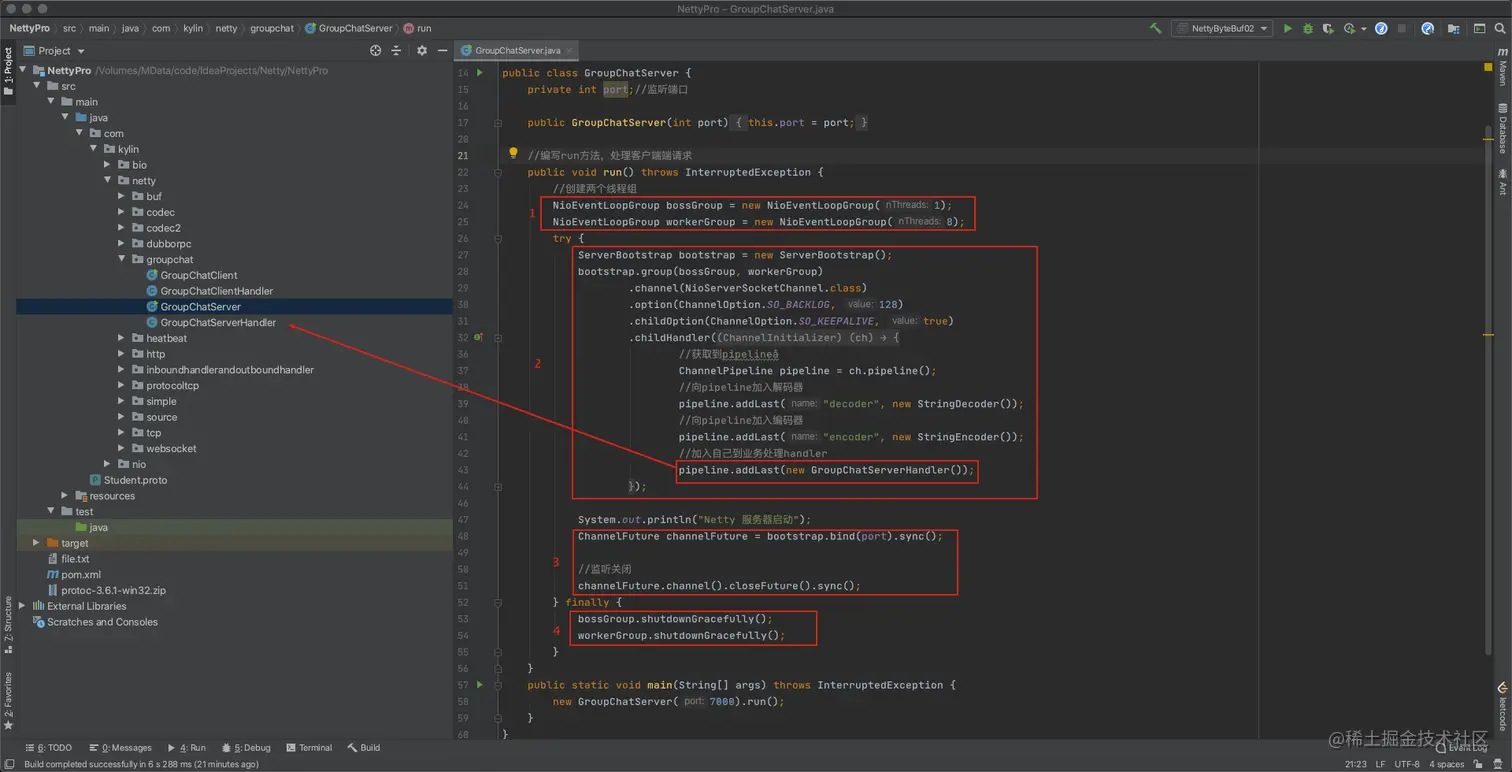Image resolution: width=1512 pixels, height=772 pixels.
Task: Start debugging with the bug icon
Action: click(1307, 29)
